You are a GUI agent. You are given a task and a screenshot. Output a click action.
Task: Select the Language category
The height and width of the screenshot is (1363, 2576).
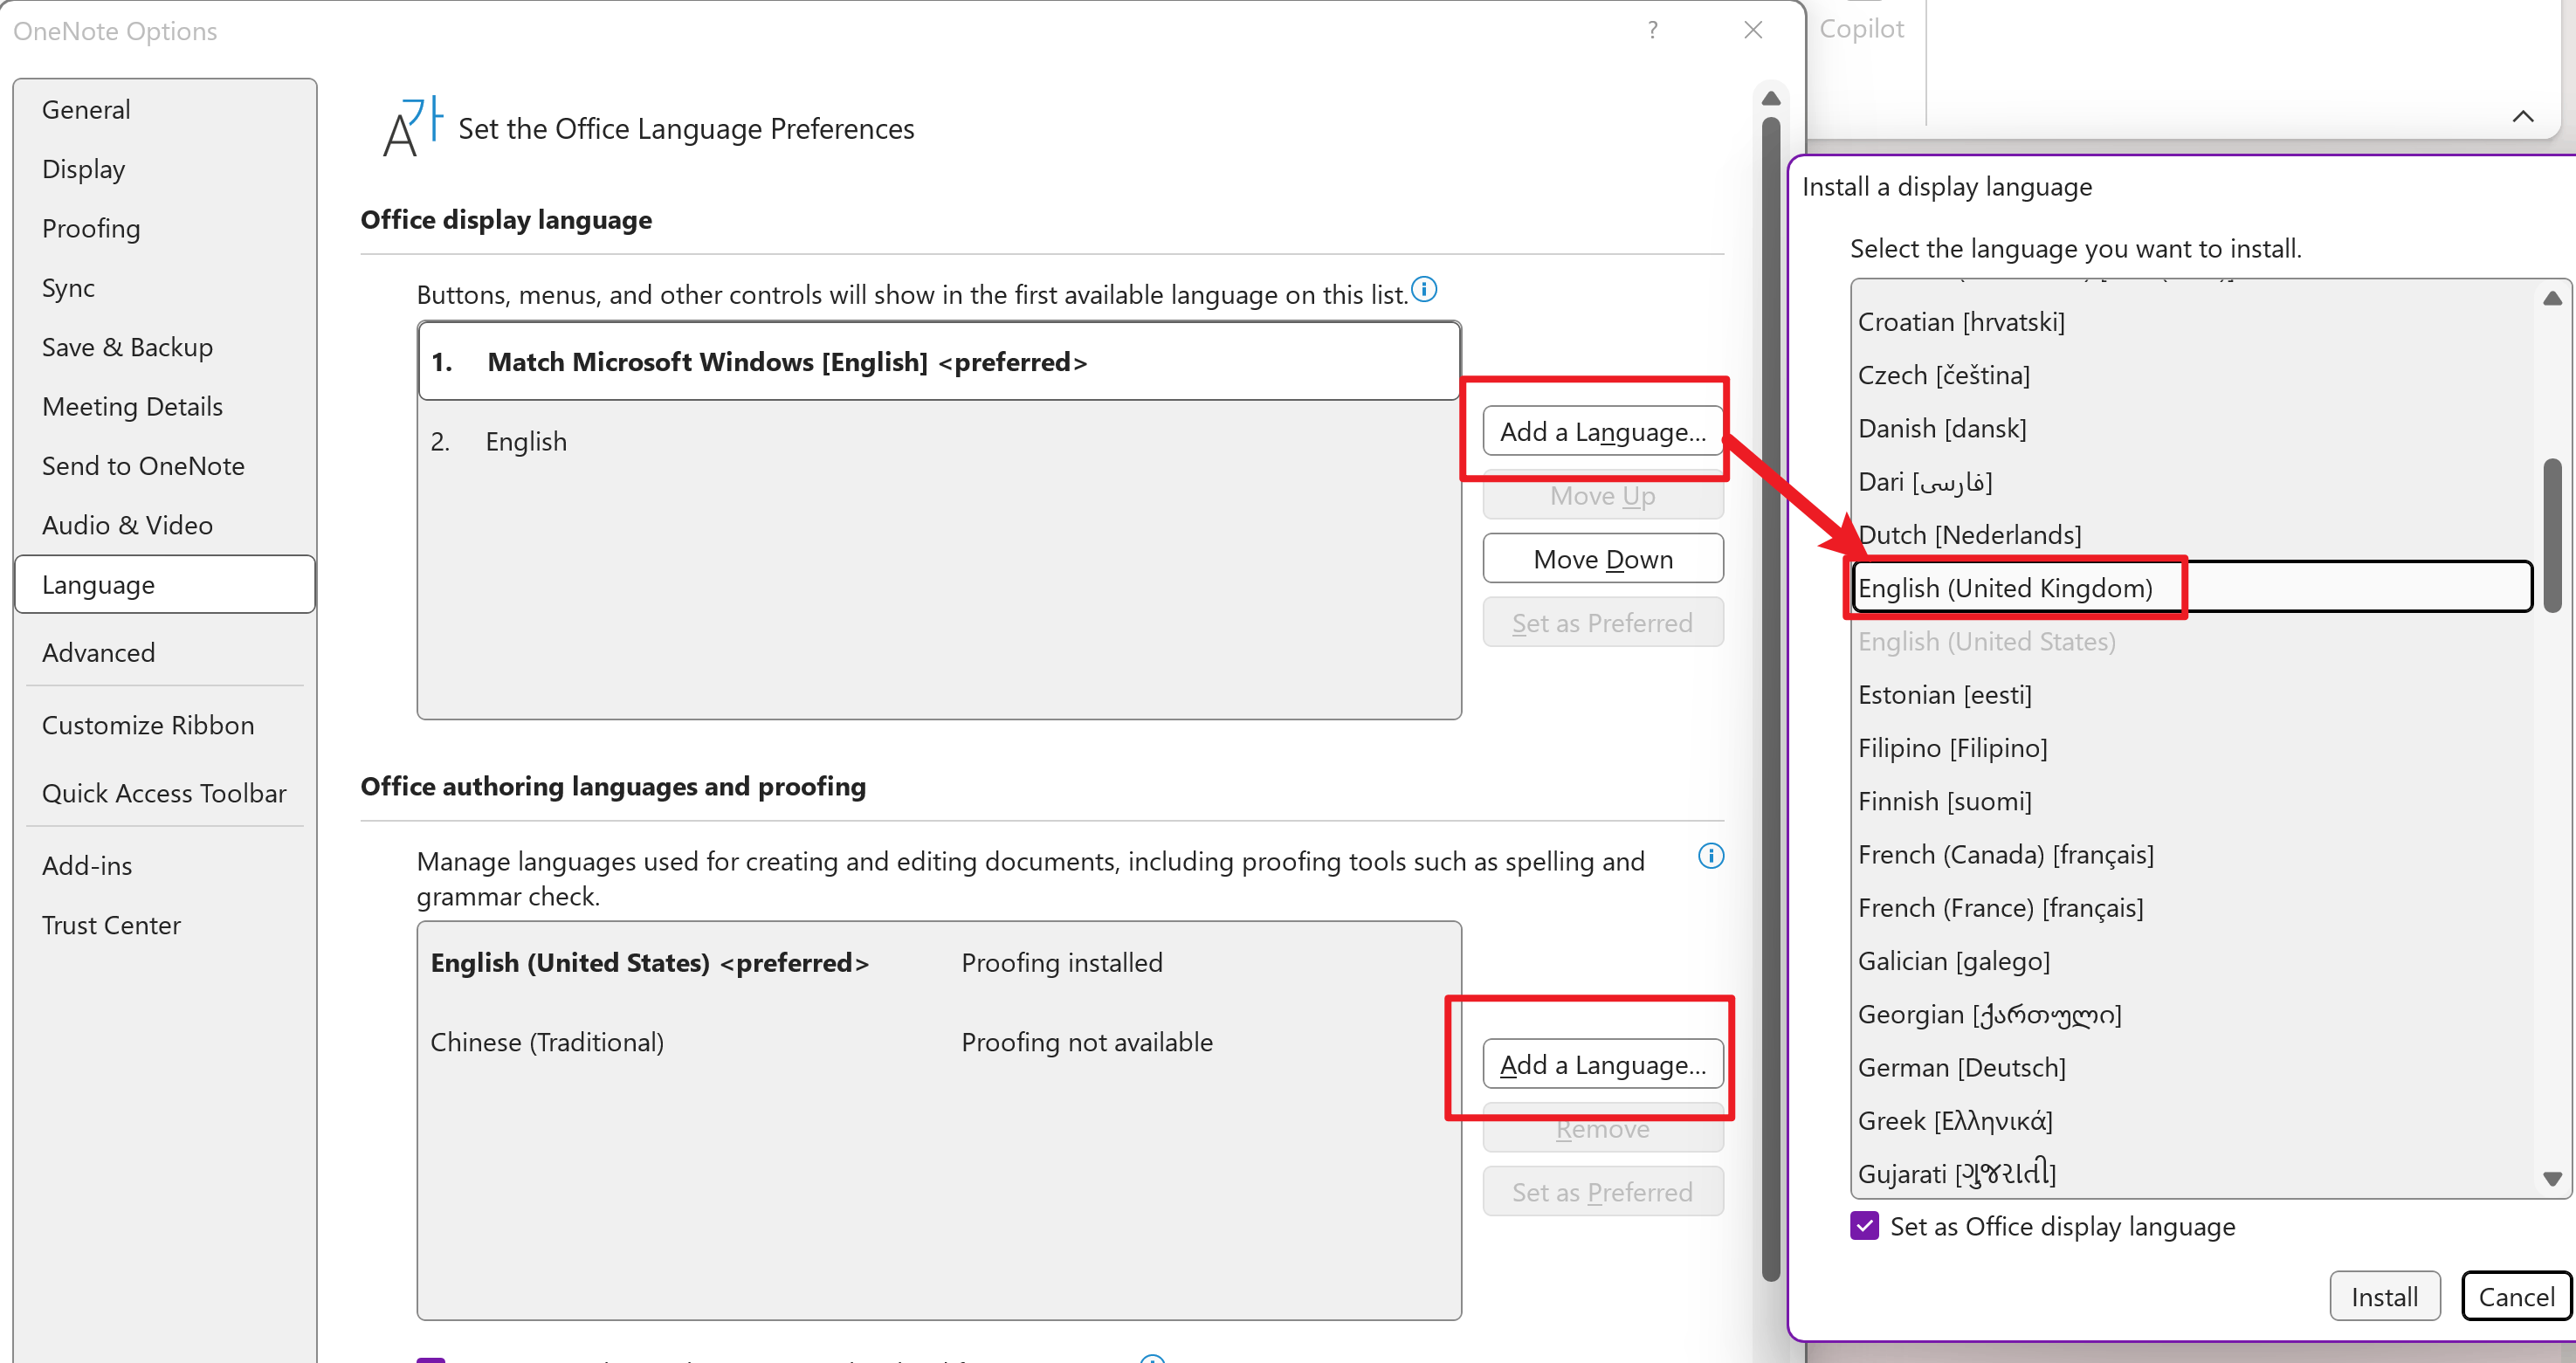click(166, 585)
